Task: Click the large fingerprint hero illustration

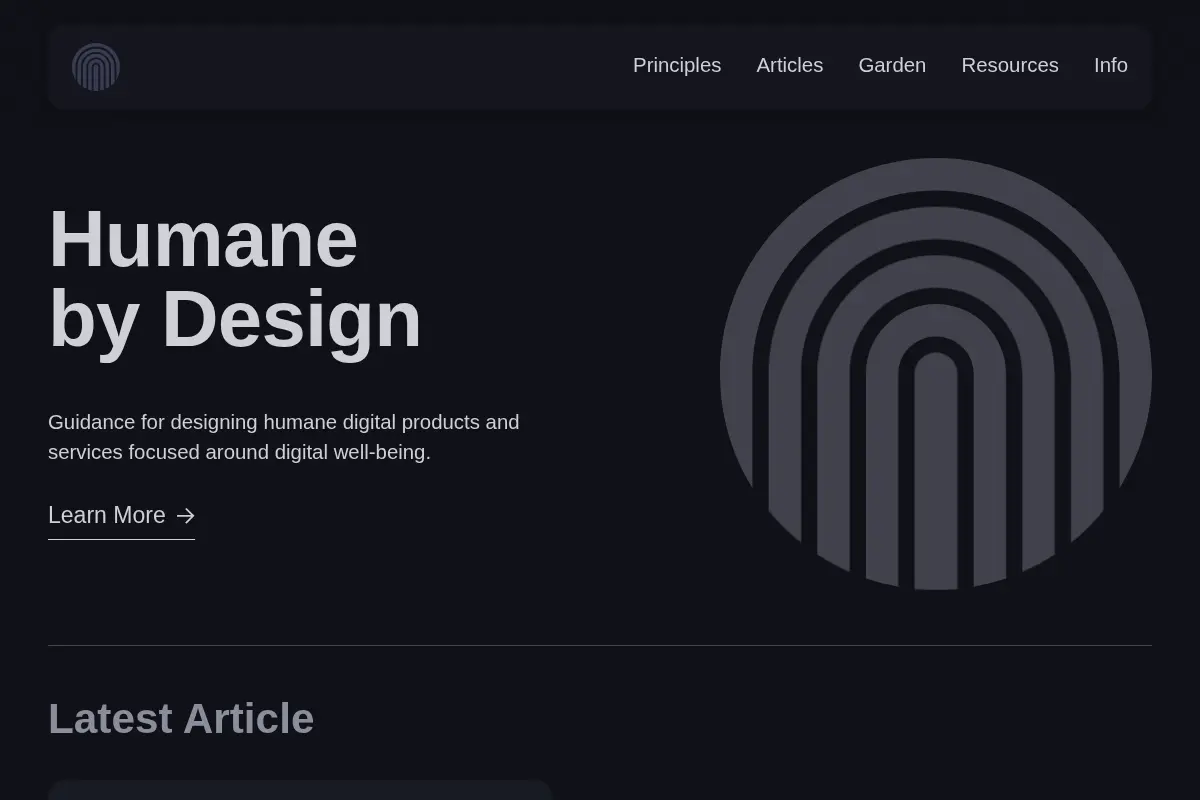Action: pos(936,374)
